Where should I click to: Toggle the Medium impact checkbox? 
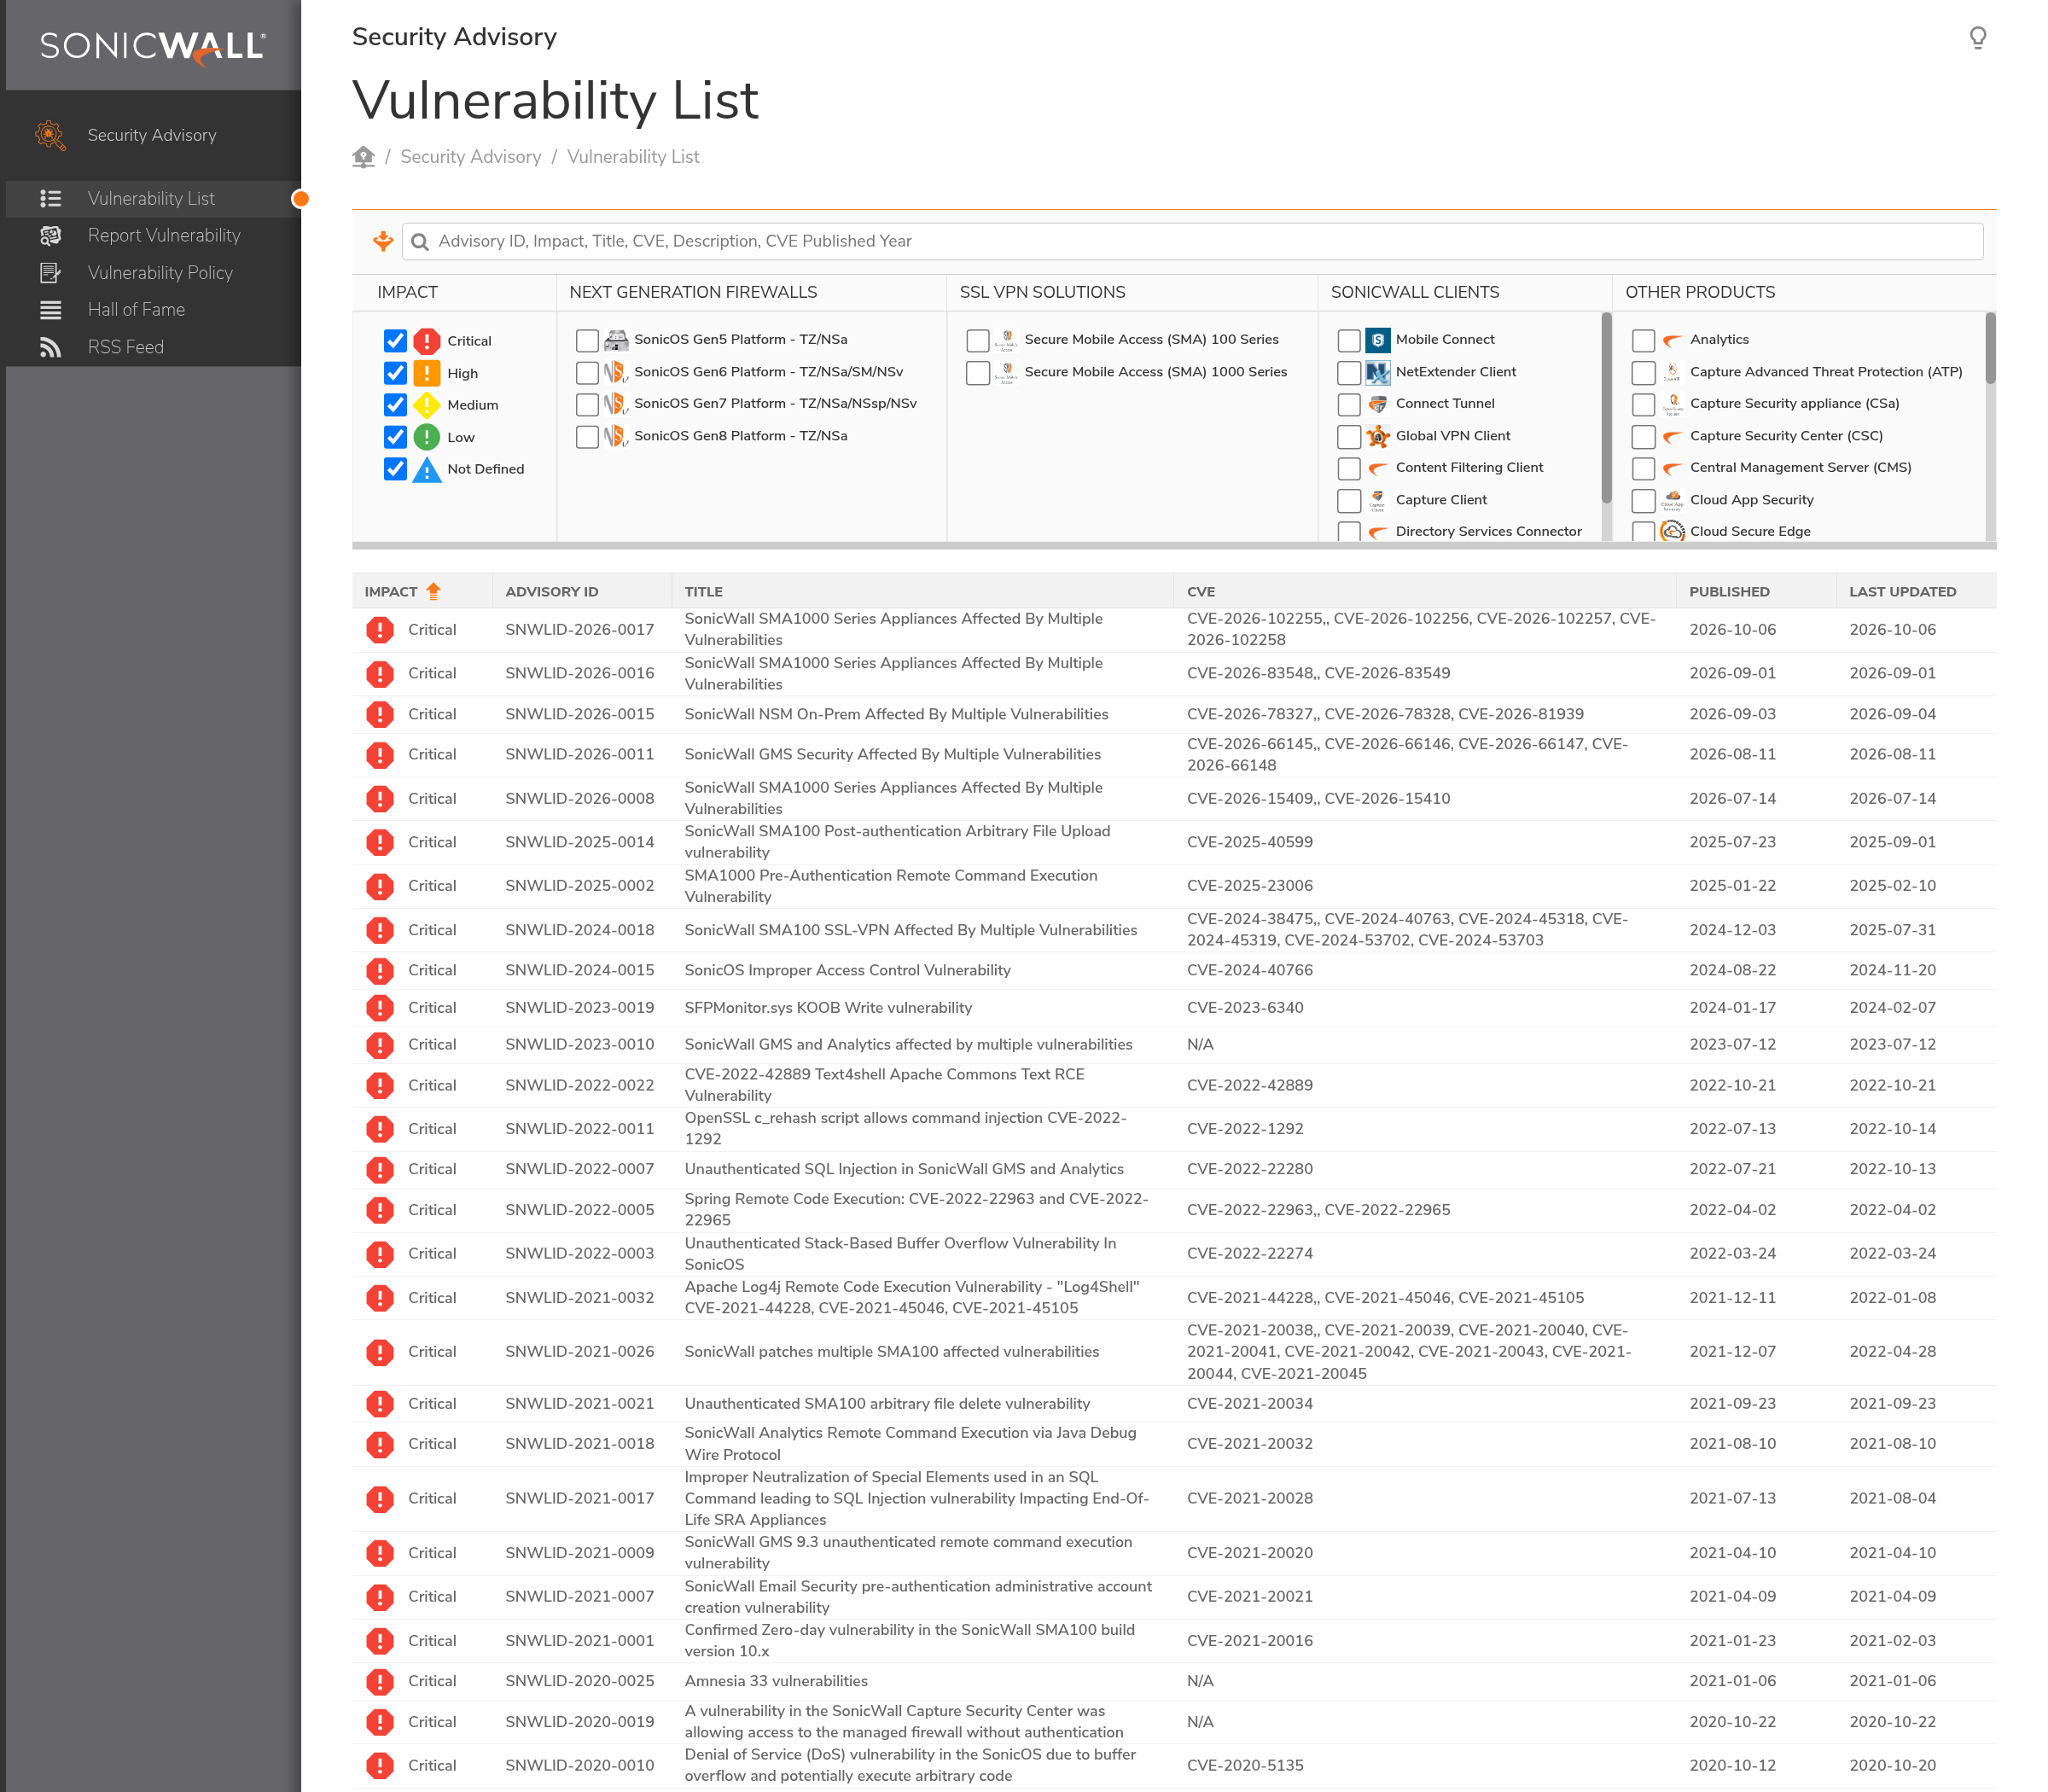click(395, 405)
